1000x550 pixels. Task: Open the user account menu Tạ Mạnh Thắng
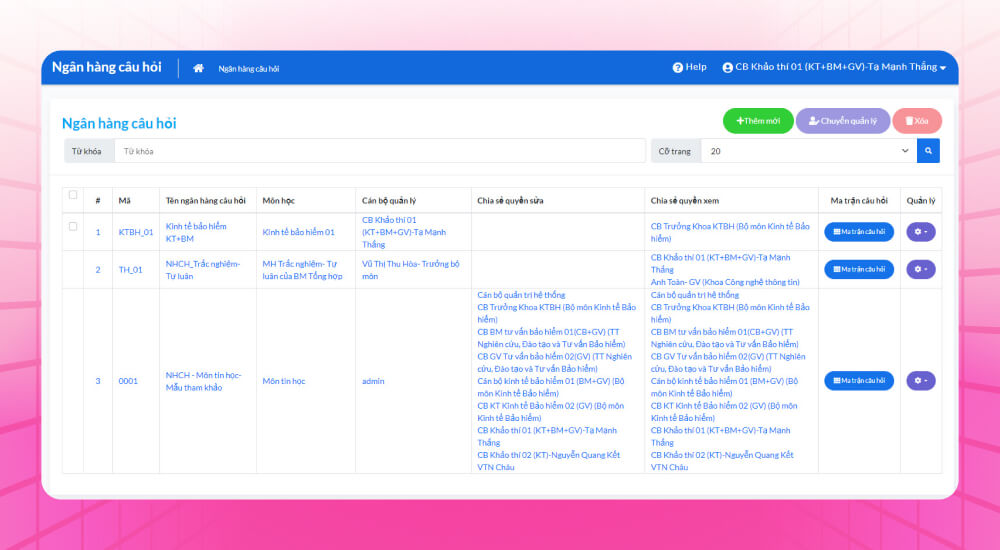pos(834,67)
